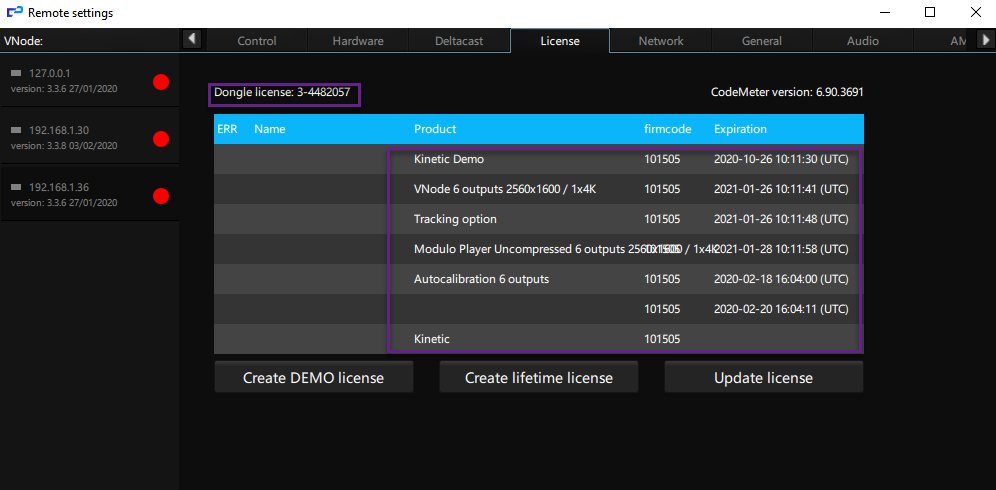
Task: Sort by the Product column header
Action: tap(435, 129)
